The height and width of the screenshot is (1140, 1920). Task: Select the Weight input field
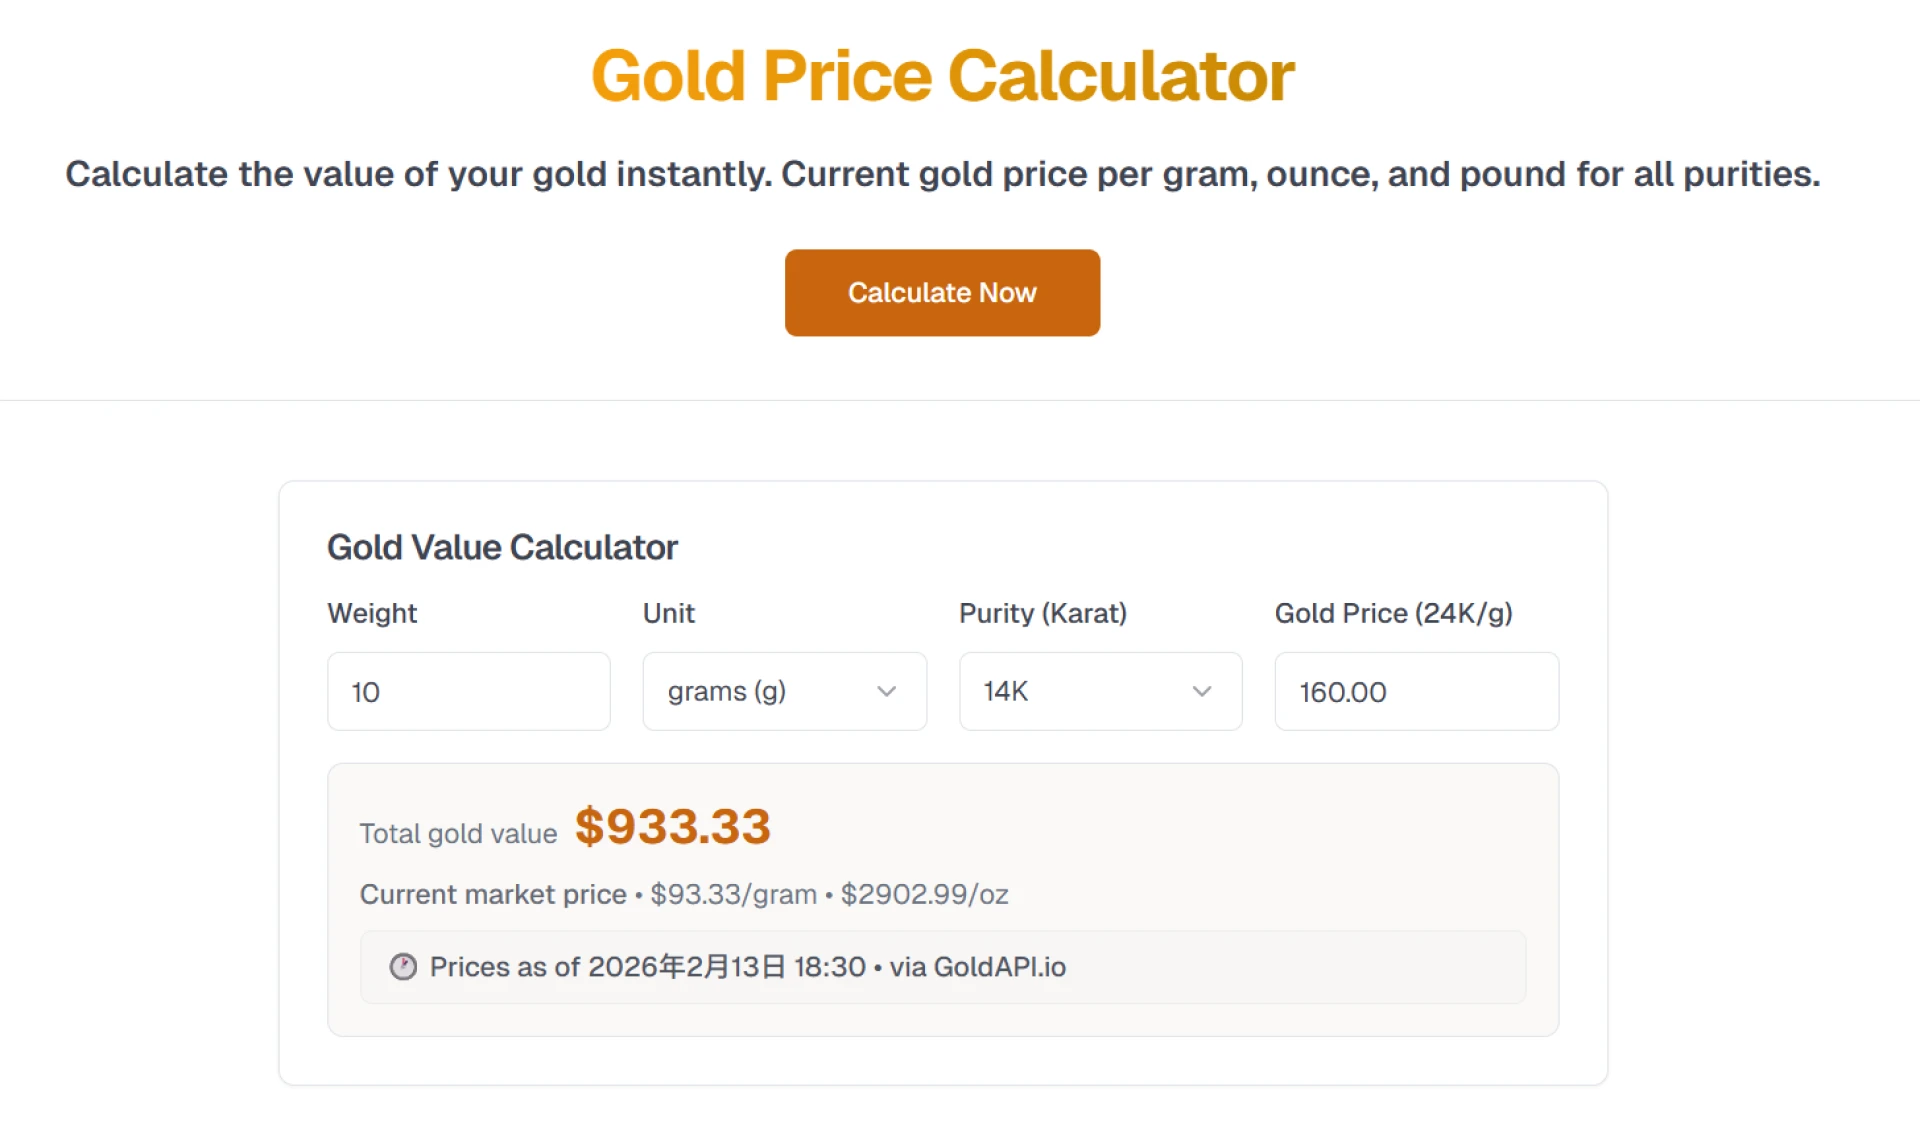coord(468,691)
